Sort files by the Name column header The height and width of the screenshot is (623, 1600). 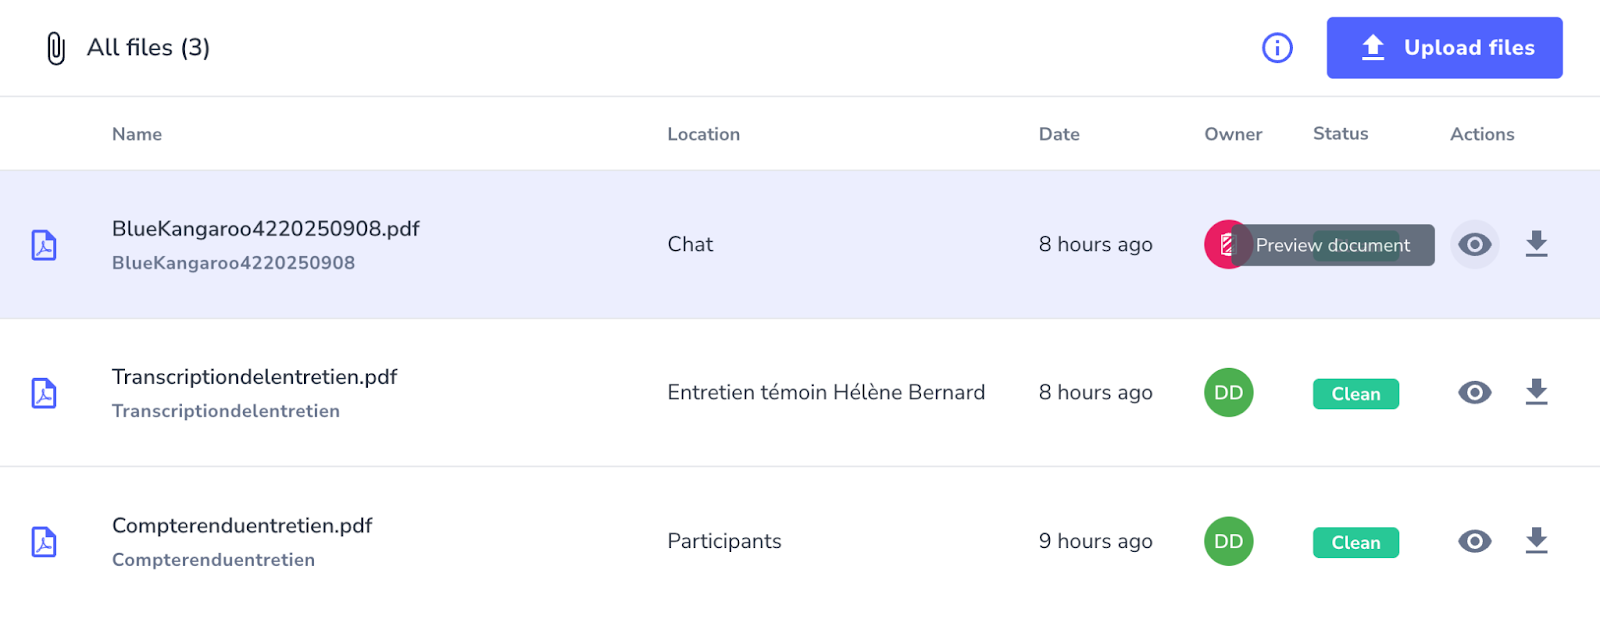tap(137, 134)
